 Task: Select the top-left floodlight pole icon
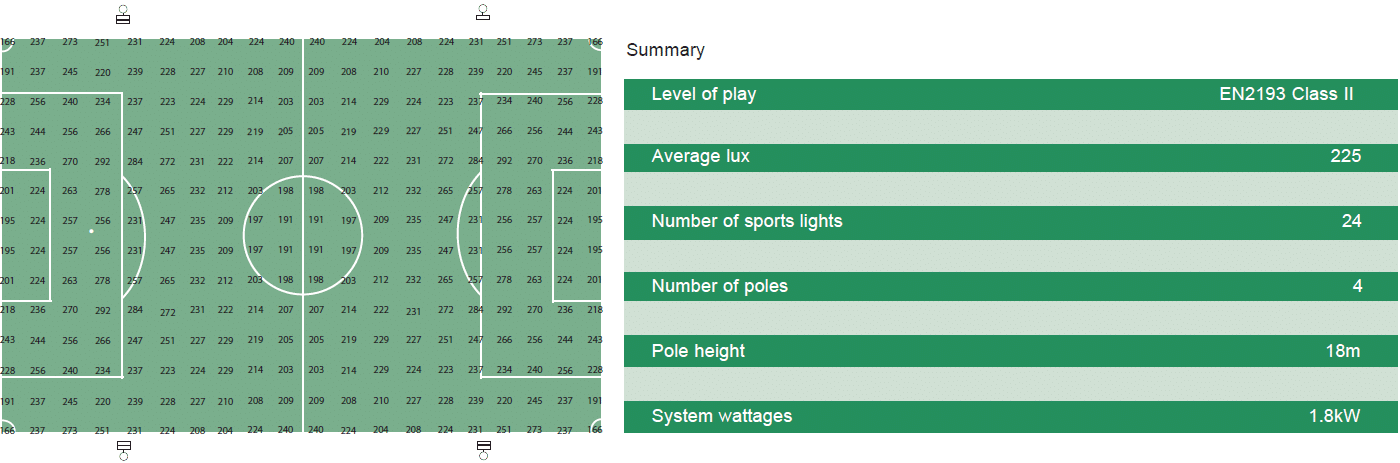123,15
